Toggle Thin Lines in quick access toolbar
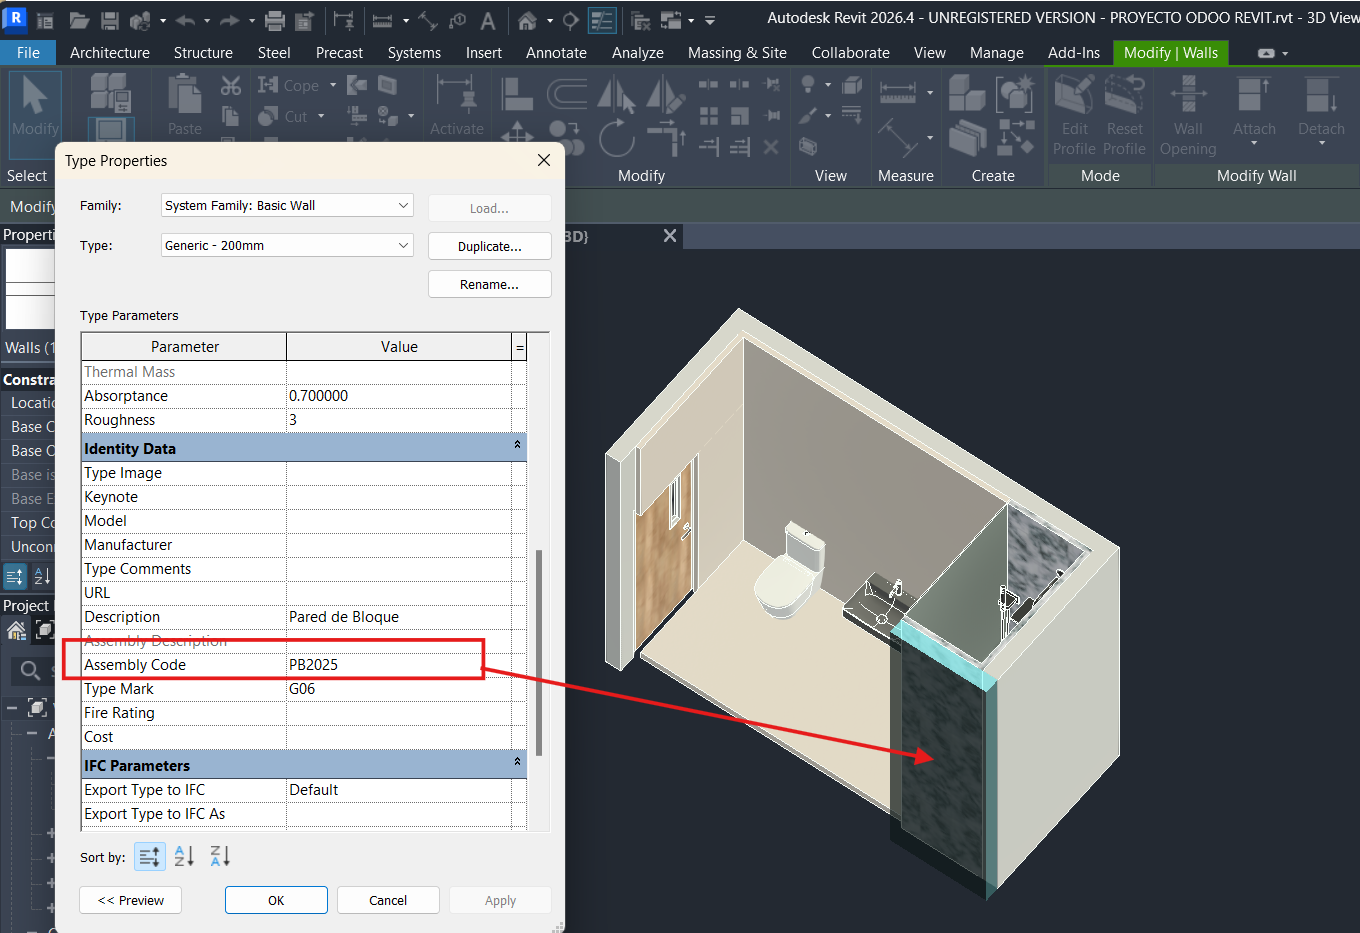The width and height of the screenshot is (1360, 933). click(x=602, y=18)
